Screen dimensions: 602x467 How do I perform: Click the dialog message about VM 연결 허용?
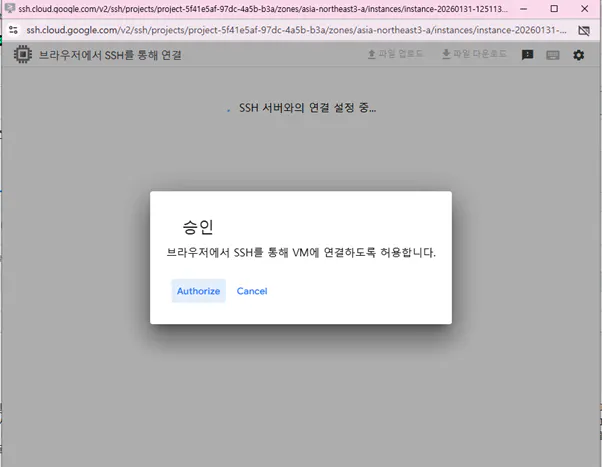301,252
